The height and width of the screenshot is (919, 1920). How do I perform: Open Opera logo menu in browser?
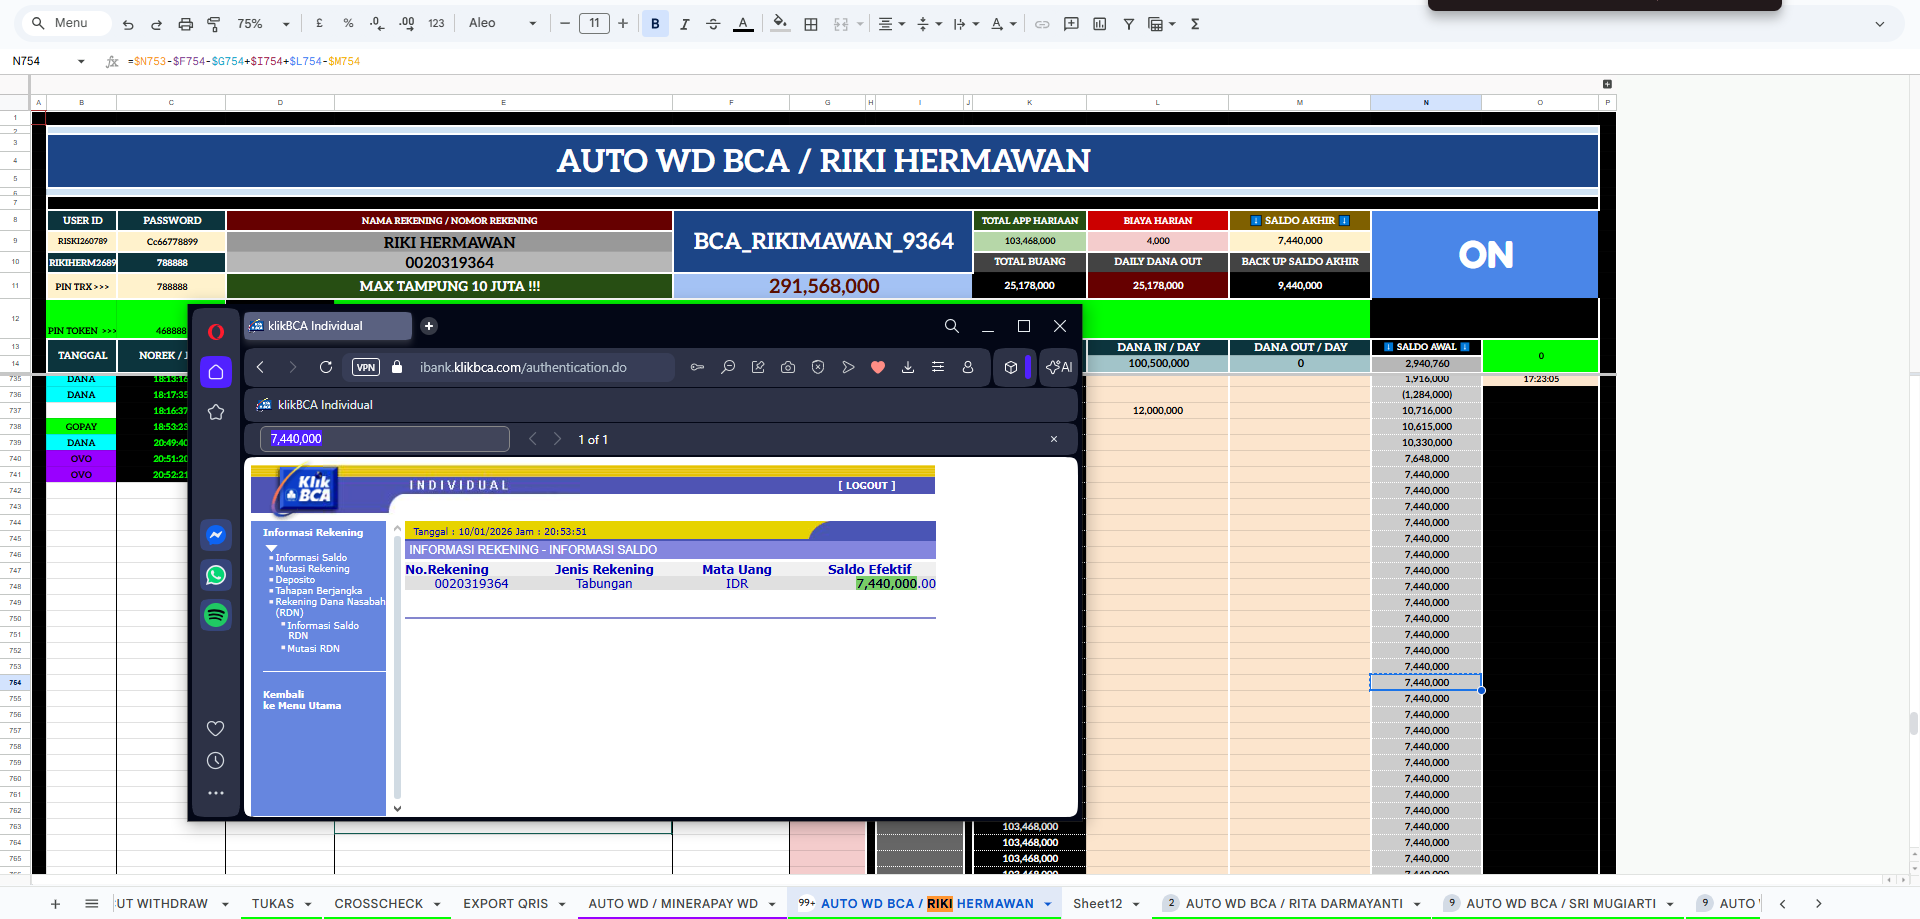pos(216,331)
